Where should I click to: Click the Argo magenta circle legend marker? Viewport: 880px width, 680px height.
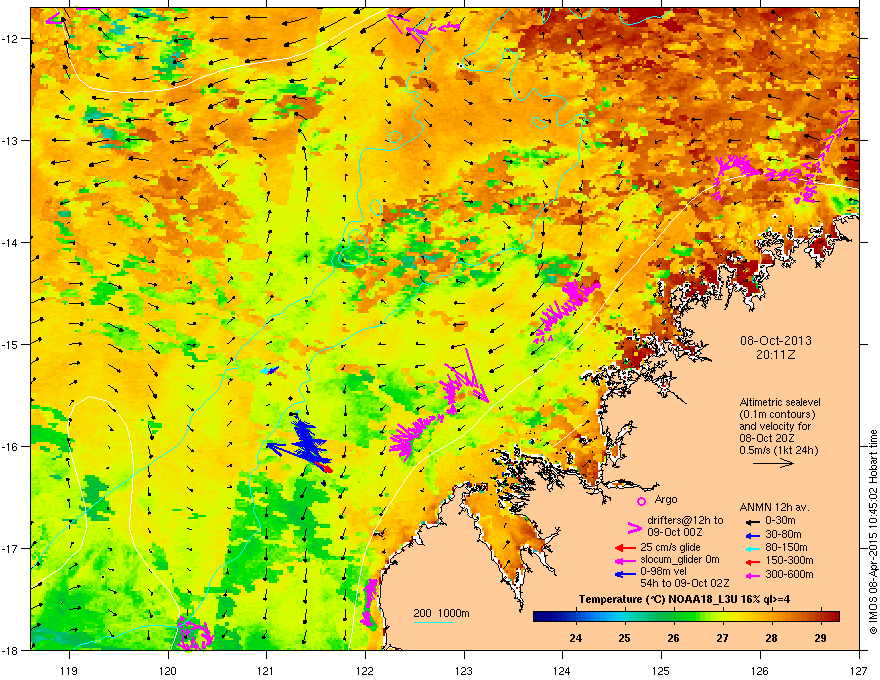point(641,501)
